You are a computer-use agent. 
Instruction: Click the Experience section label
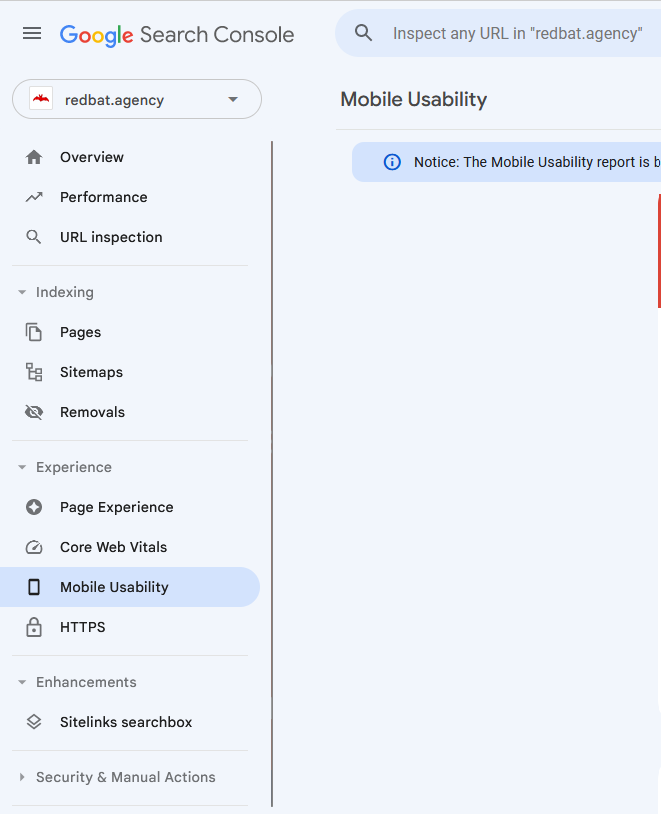click(74, 467)
